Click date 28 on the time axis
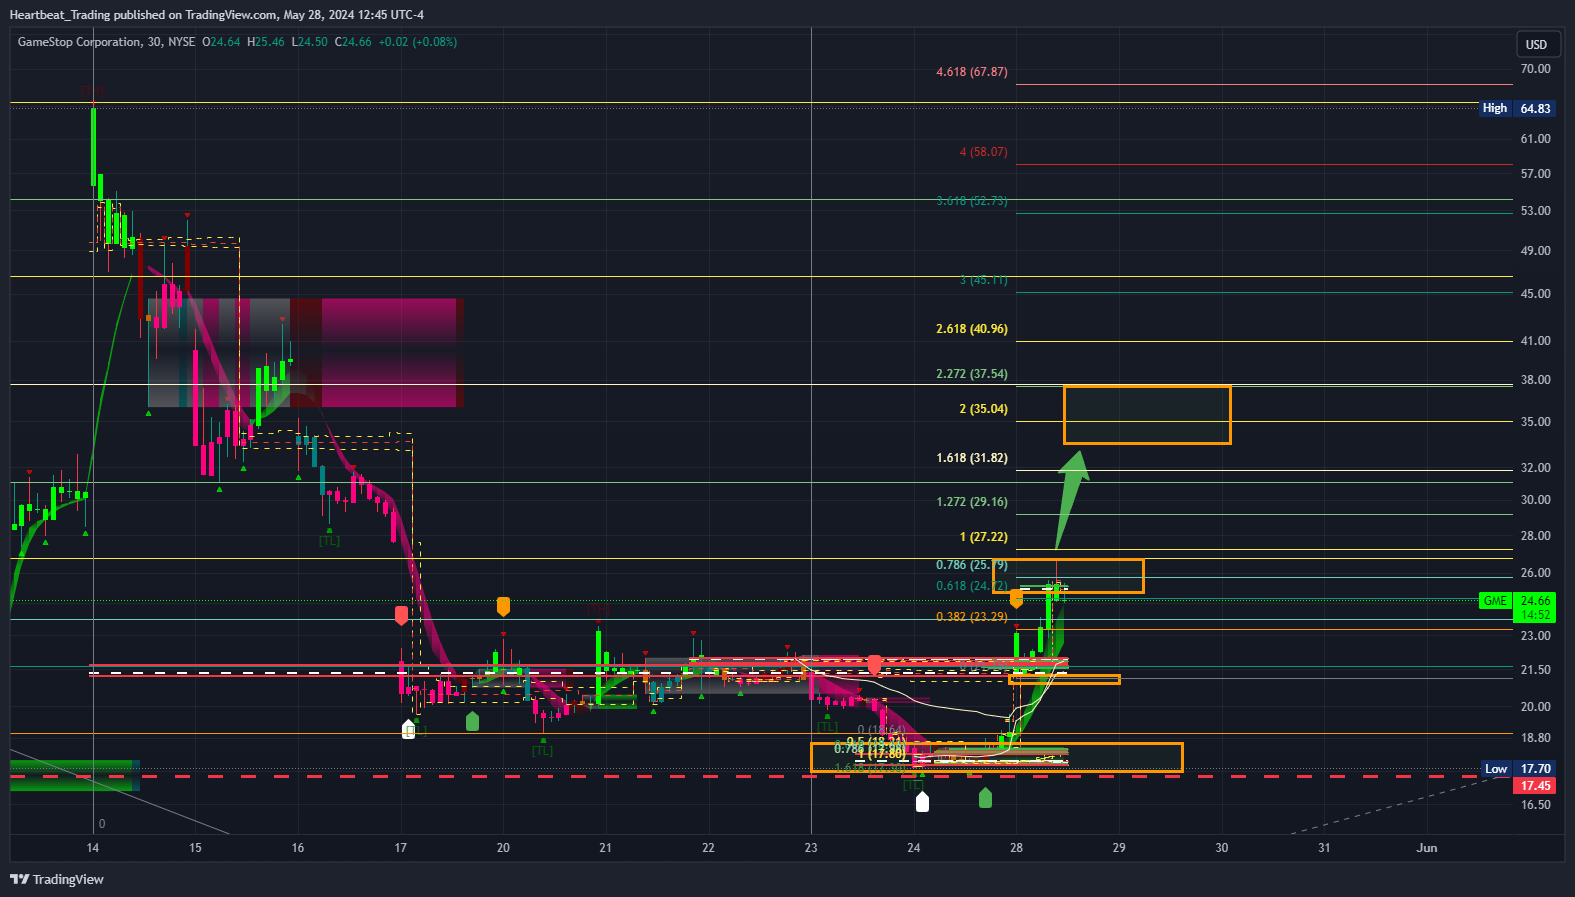1575x897 pixels. pyautogui.click(x=1016, y=848)
